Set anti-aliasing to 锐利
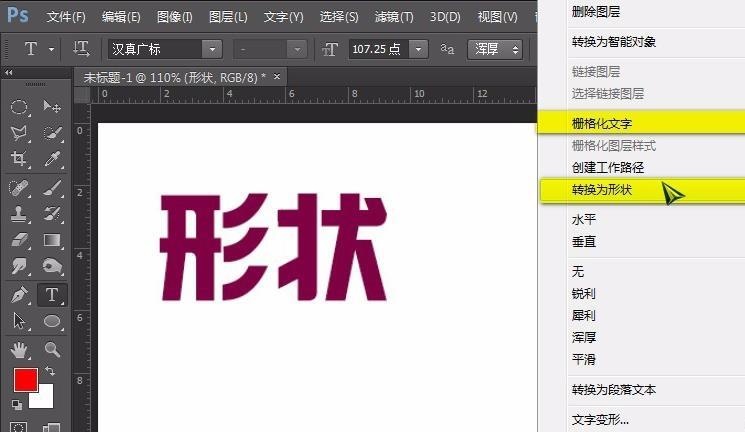Viewport: 745px width, 432px height. tap(584, 293)
